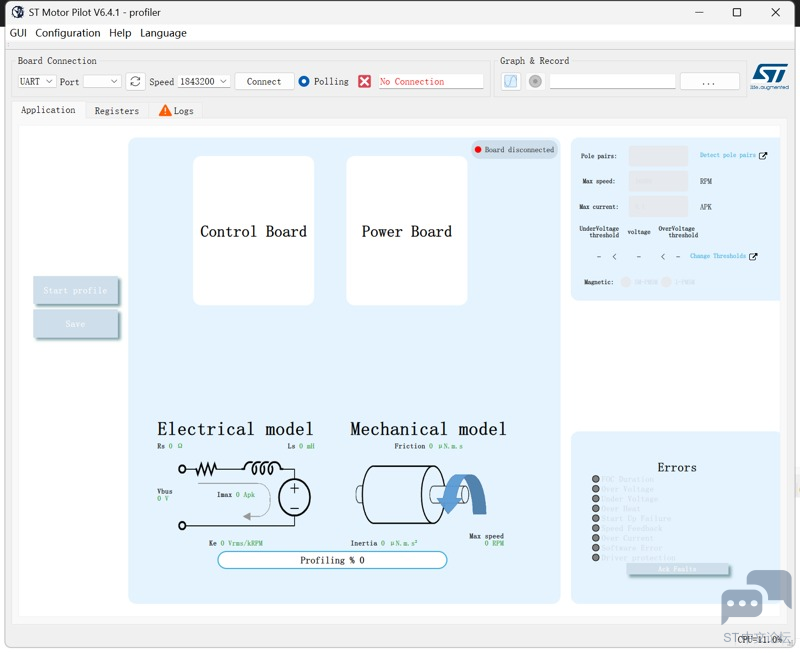800x653 pixels.
Task: Click the red Board disconnected status dot
Action: tap(478, 149)
